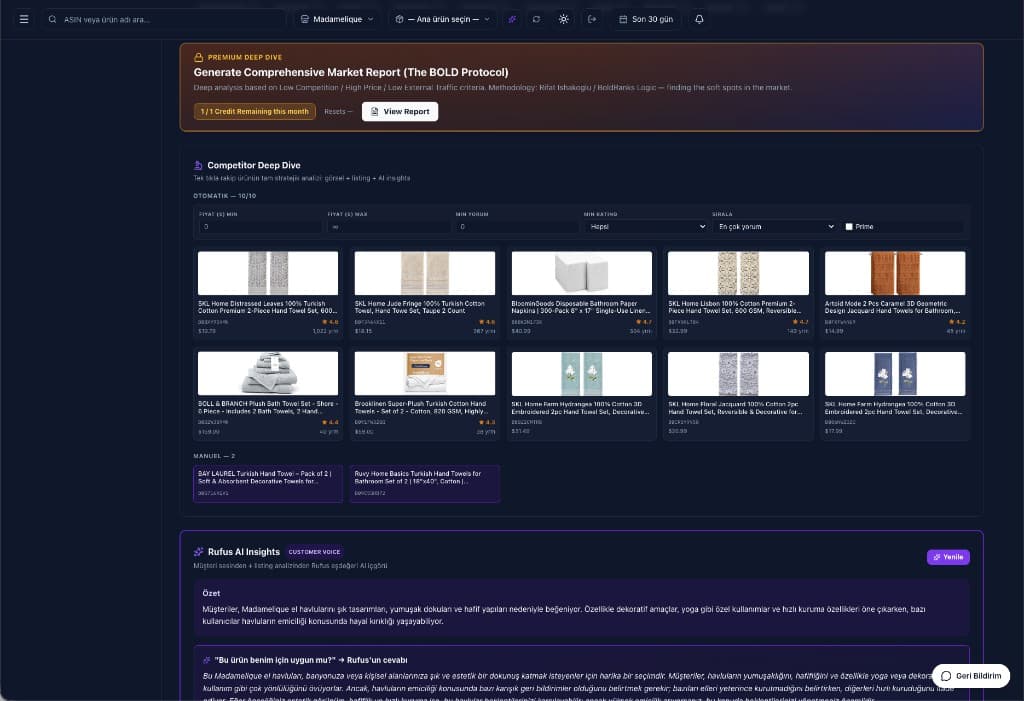
Task: Open the Geri Bildirim feedback button
Action: click(970, 676)
